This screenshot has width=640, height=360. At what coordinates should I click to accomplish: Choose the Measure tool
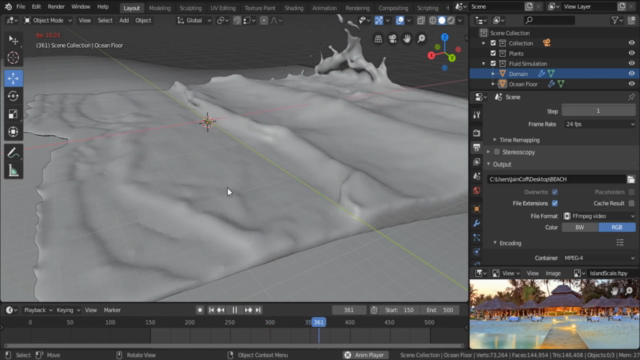(13, 171)
